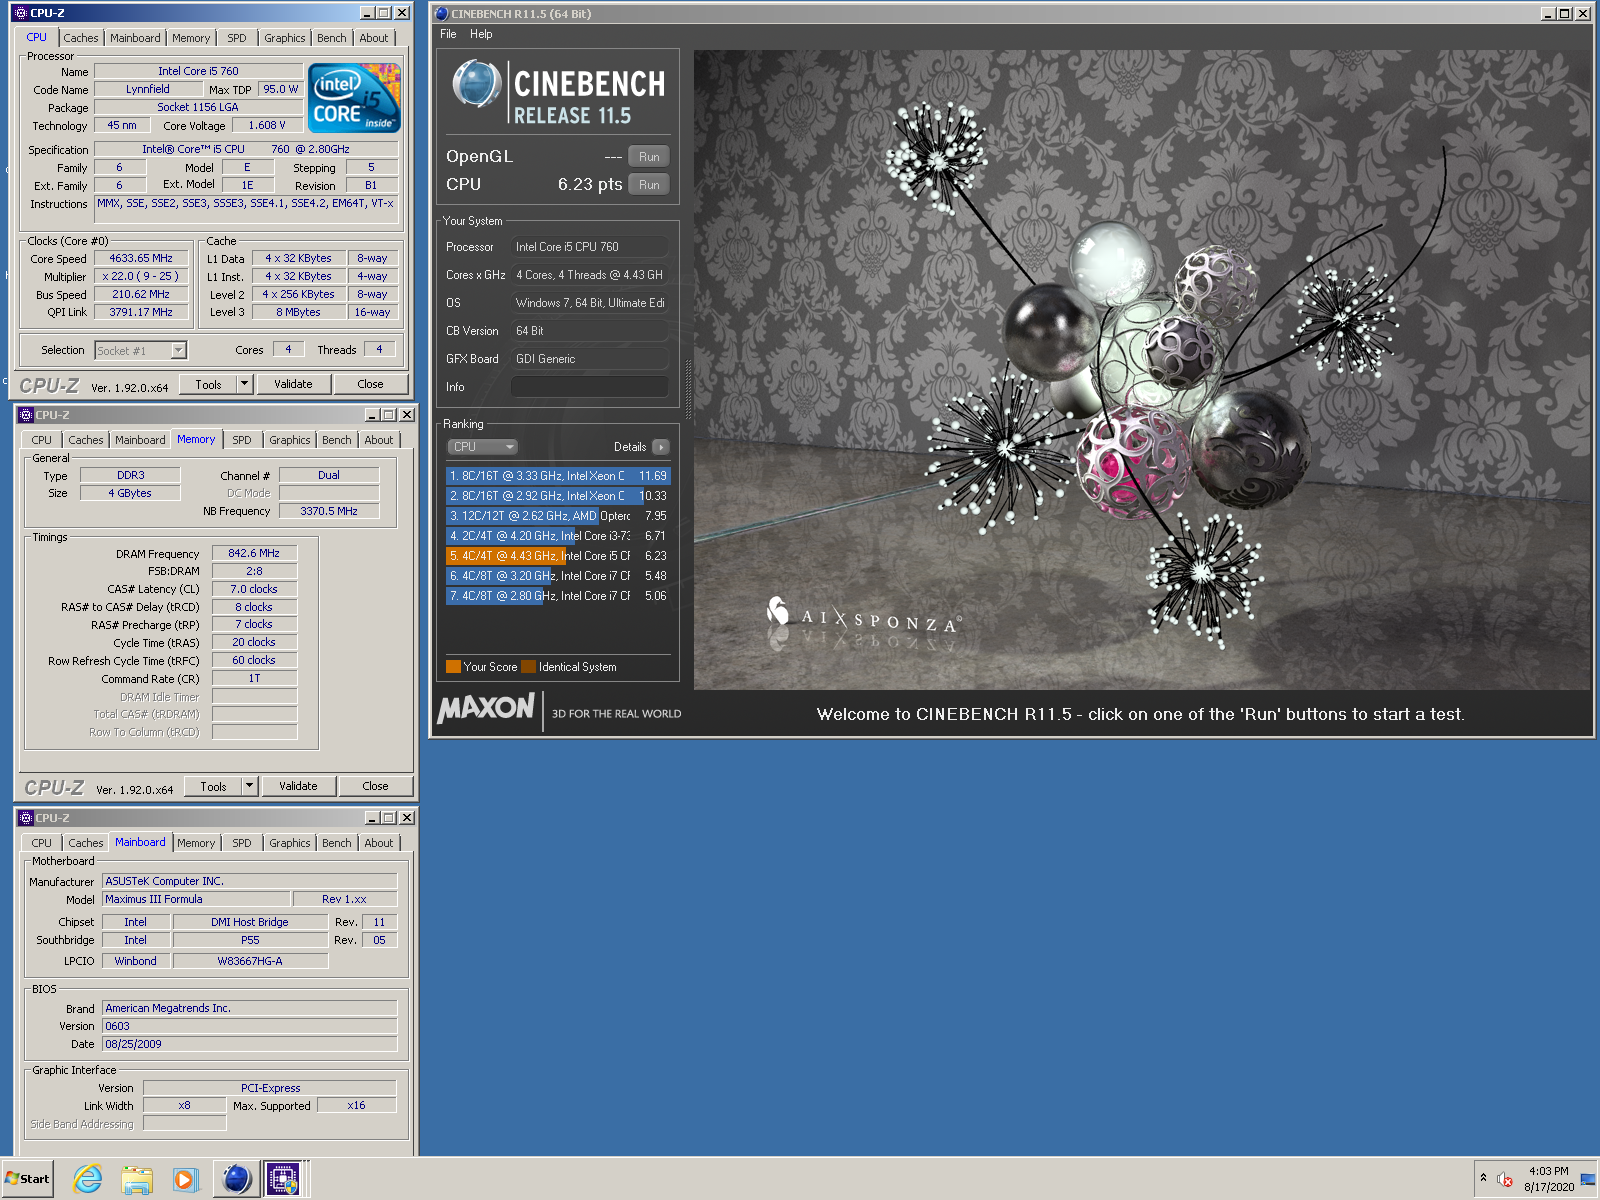
Task: Click CPU-Z icon in top window title bar
Action: [21, 13]
